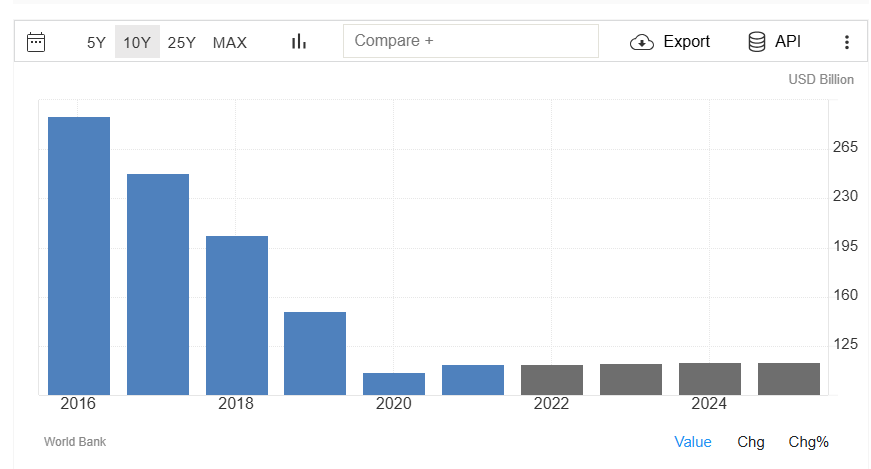Click the 2018 x-axis label

[x=236, y=403]
